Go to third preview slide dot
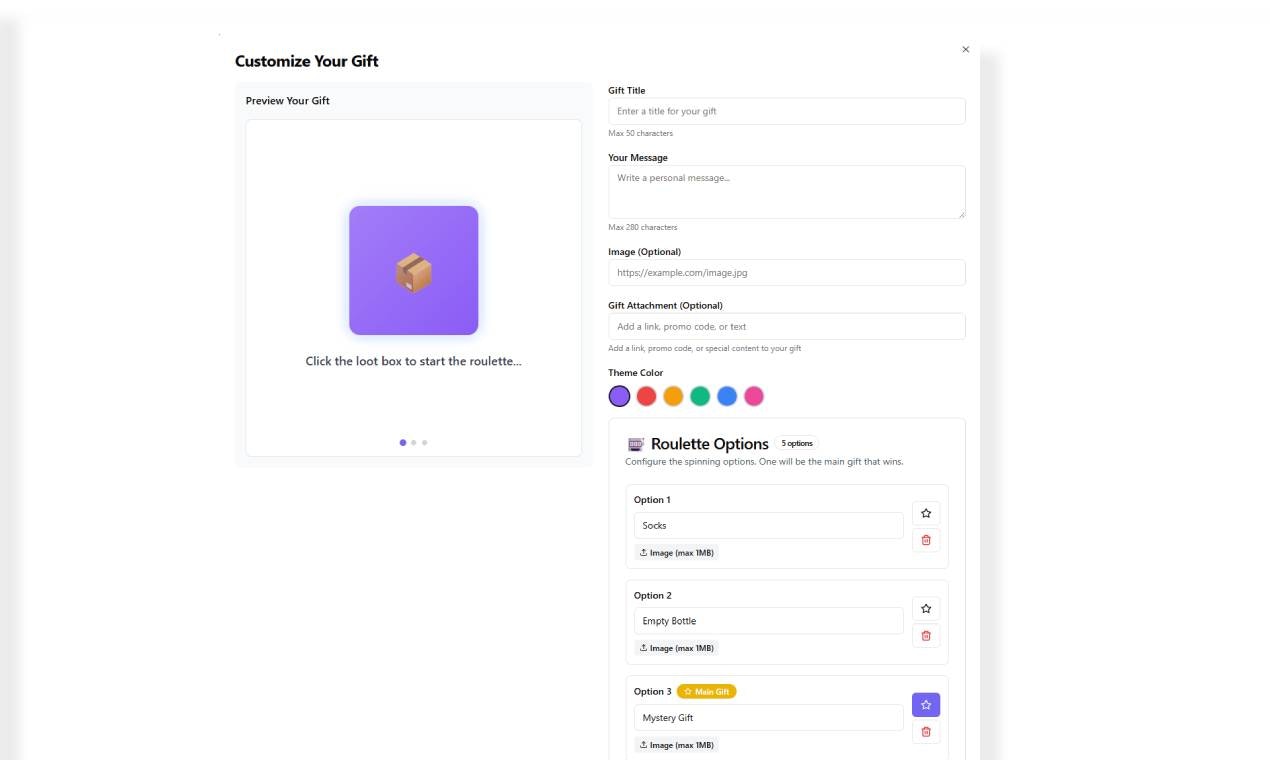The image size is (1270, 760). [x=424, y=442]
